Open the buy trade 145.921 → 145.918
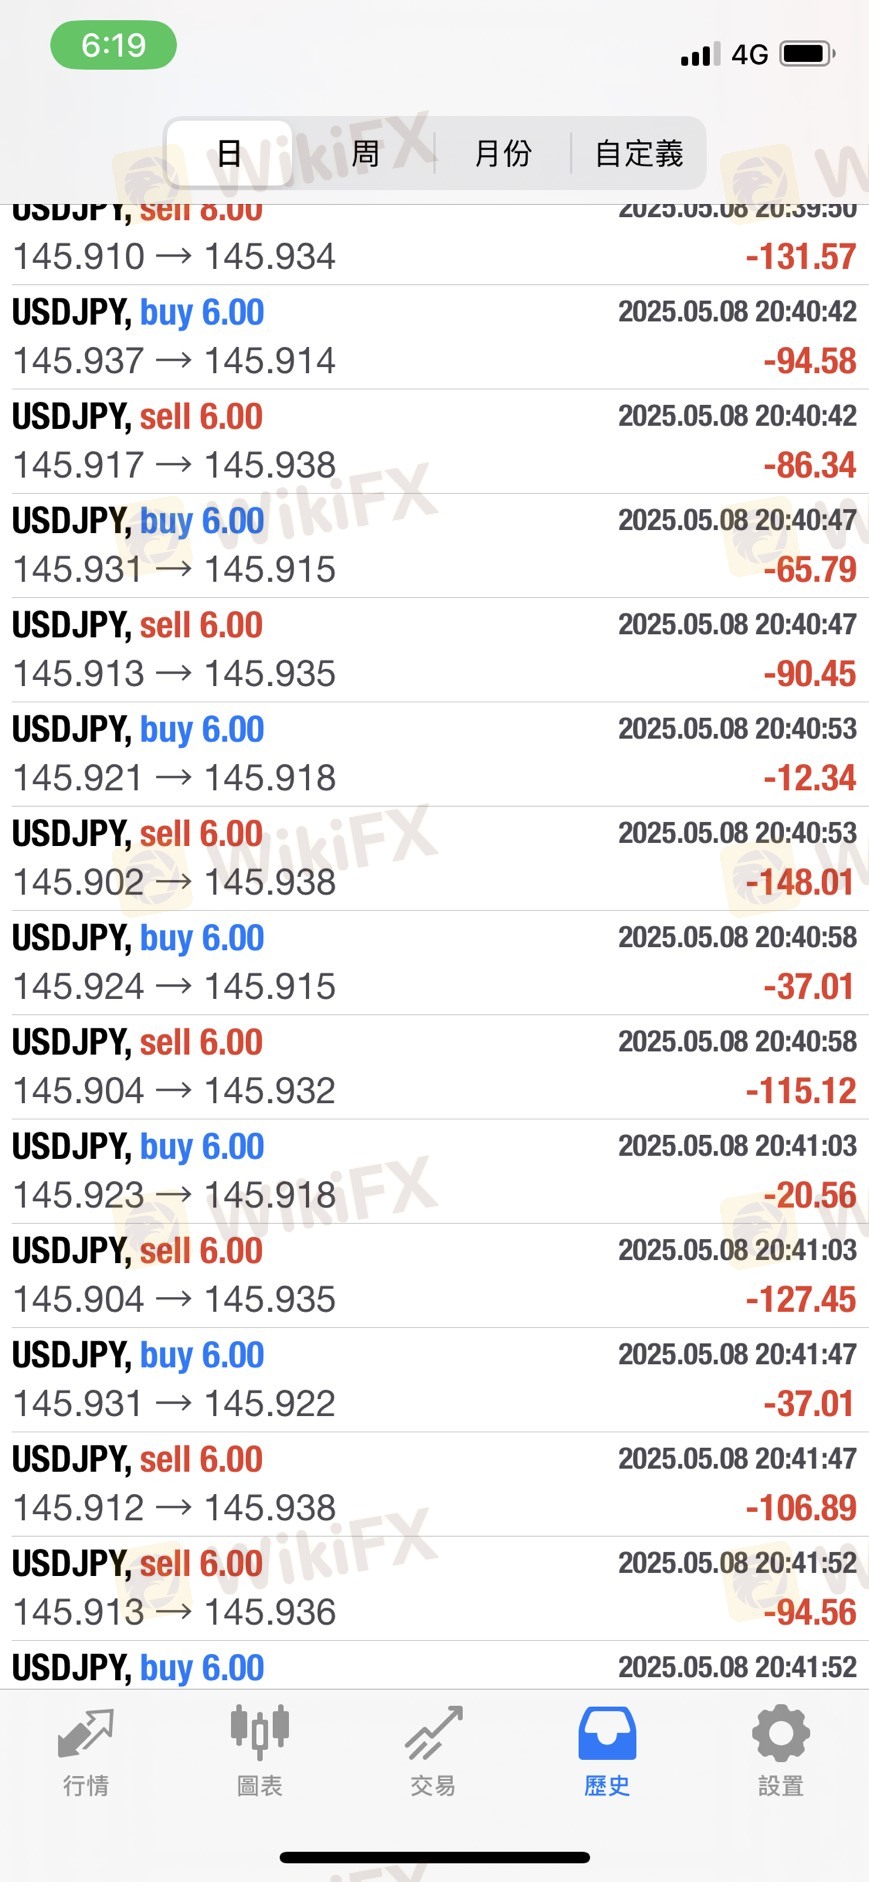The height and width of the screenshot is (1882, 869). coord(434,754)
